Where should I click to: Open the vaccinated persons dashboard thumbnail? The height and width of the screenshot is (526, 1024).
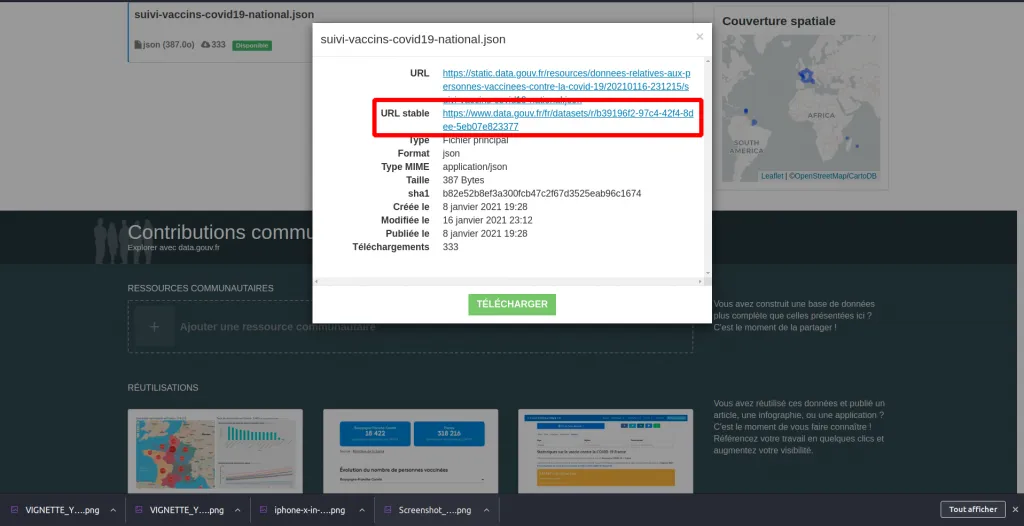411,450
